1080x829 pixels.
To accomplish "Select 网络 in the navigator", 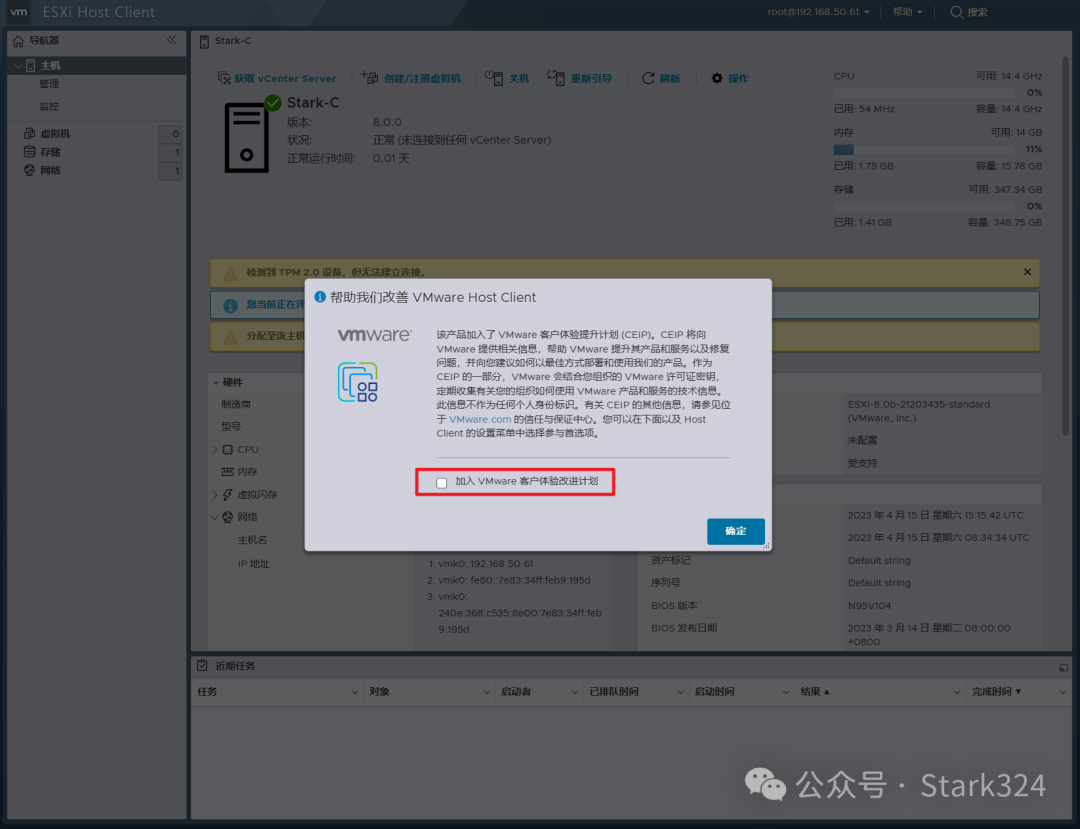I will click(x=50, y=170).
